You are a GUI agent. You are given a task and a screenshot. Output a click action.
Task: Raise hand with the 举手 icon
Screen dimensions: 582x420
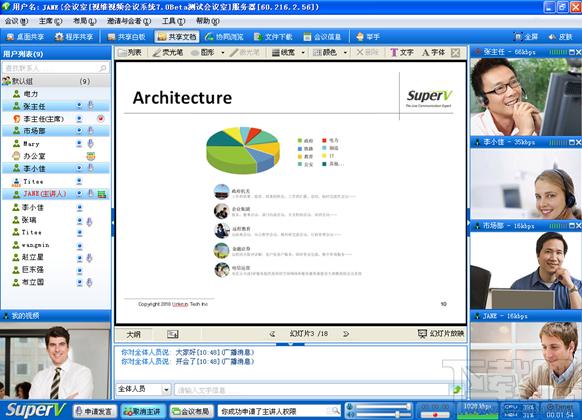(x=368, y=37)
